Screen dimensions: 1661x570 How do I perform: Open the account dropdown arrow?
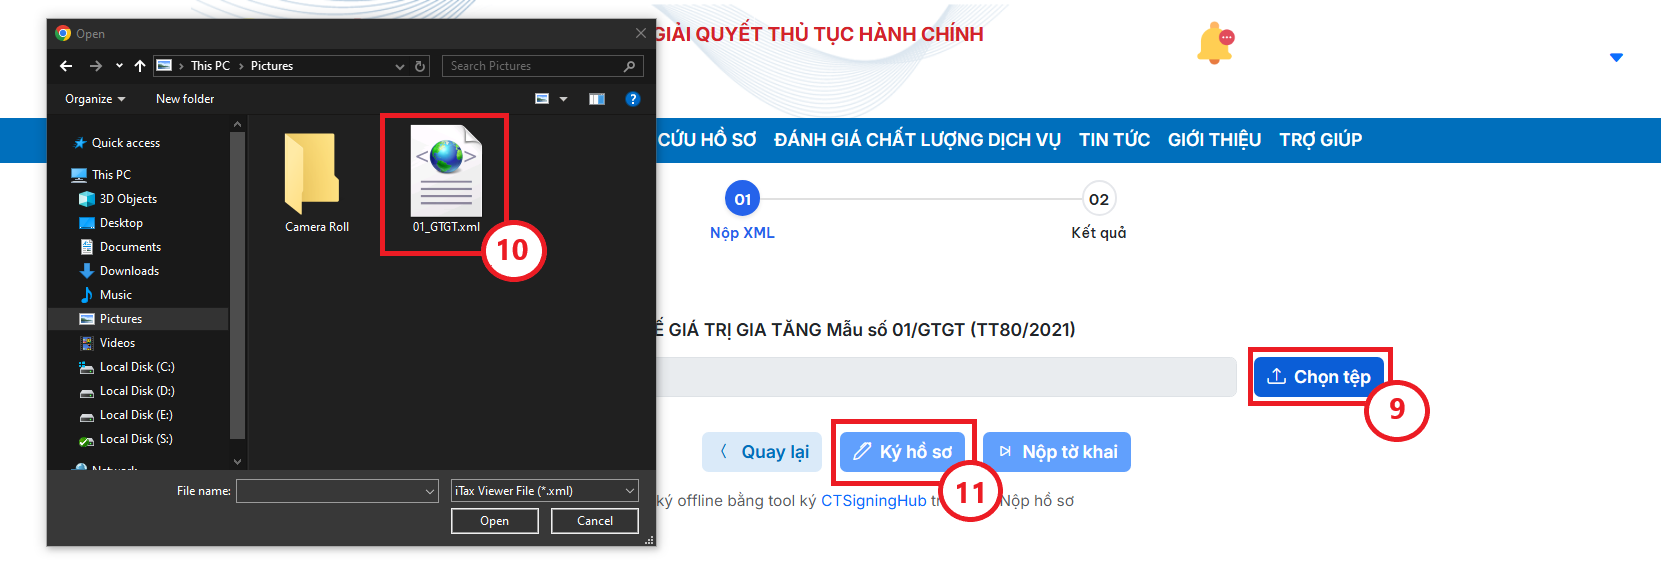click(x=1616, y=58)
